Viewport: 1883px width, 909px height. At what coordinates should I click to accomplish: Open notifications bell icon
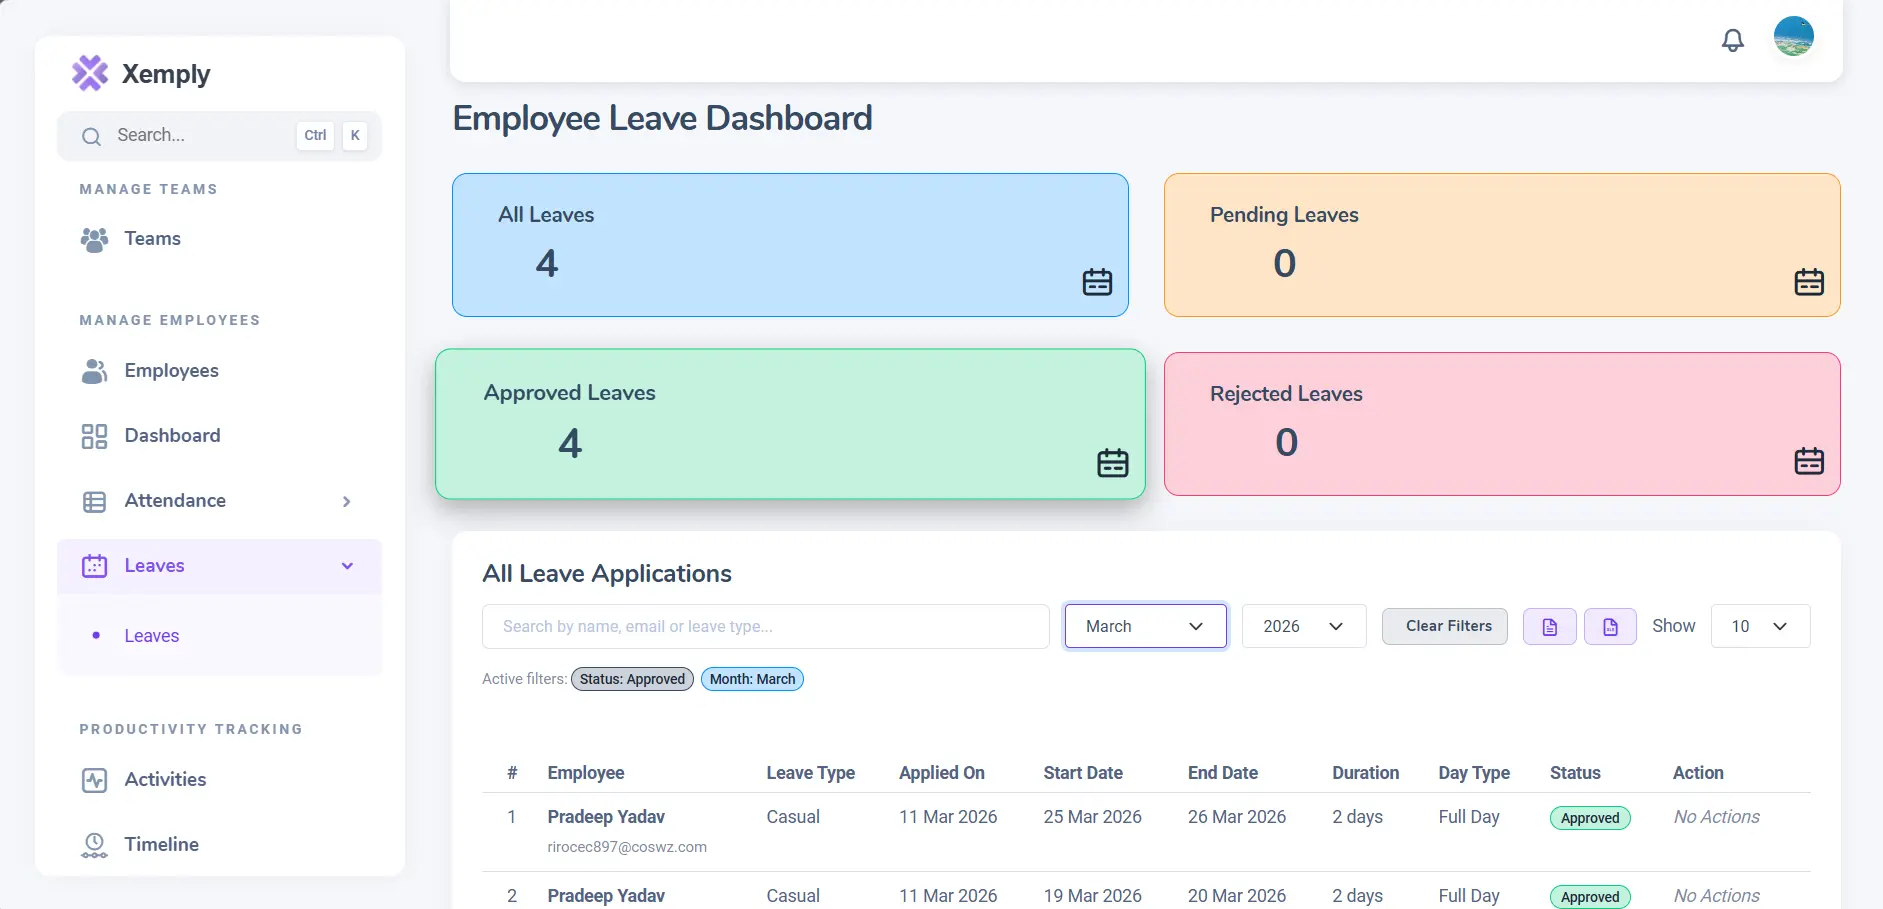coord(1733,40)
